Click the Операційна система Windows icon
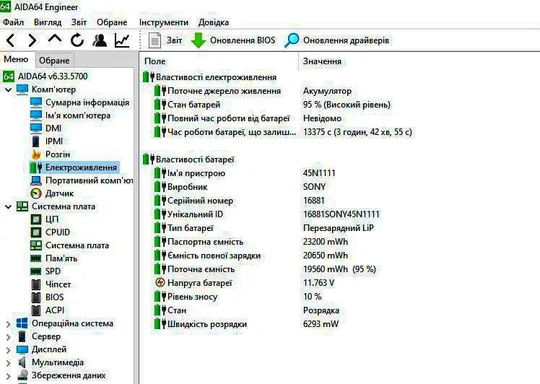Image resolution: width=540 pixels, height=384 pixels. (22, 323)
